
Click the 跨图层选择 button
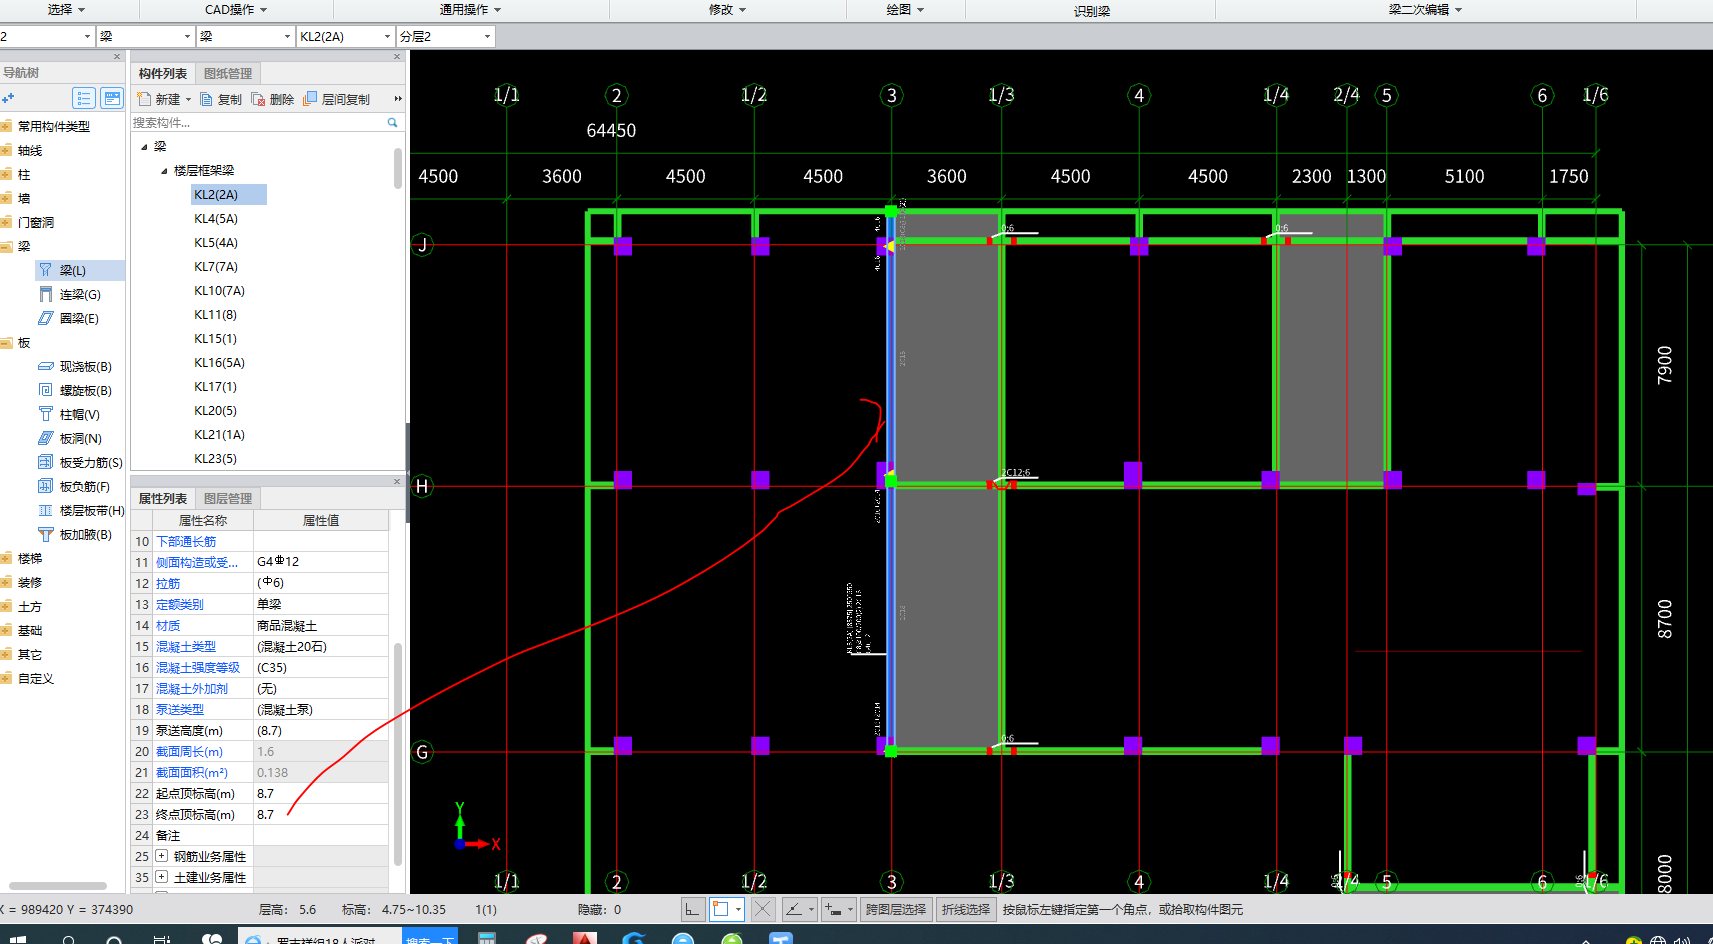tap(896, 909)
